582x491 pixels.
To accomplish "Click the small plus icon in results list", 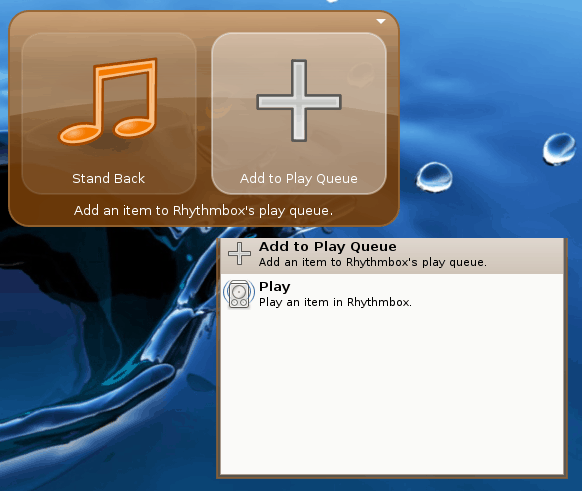I will pos(239,254).
